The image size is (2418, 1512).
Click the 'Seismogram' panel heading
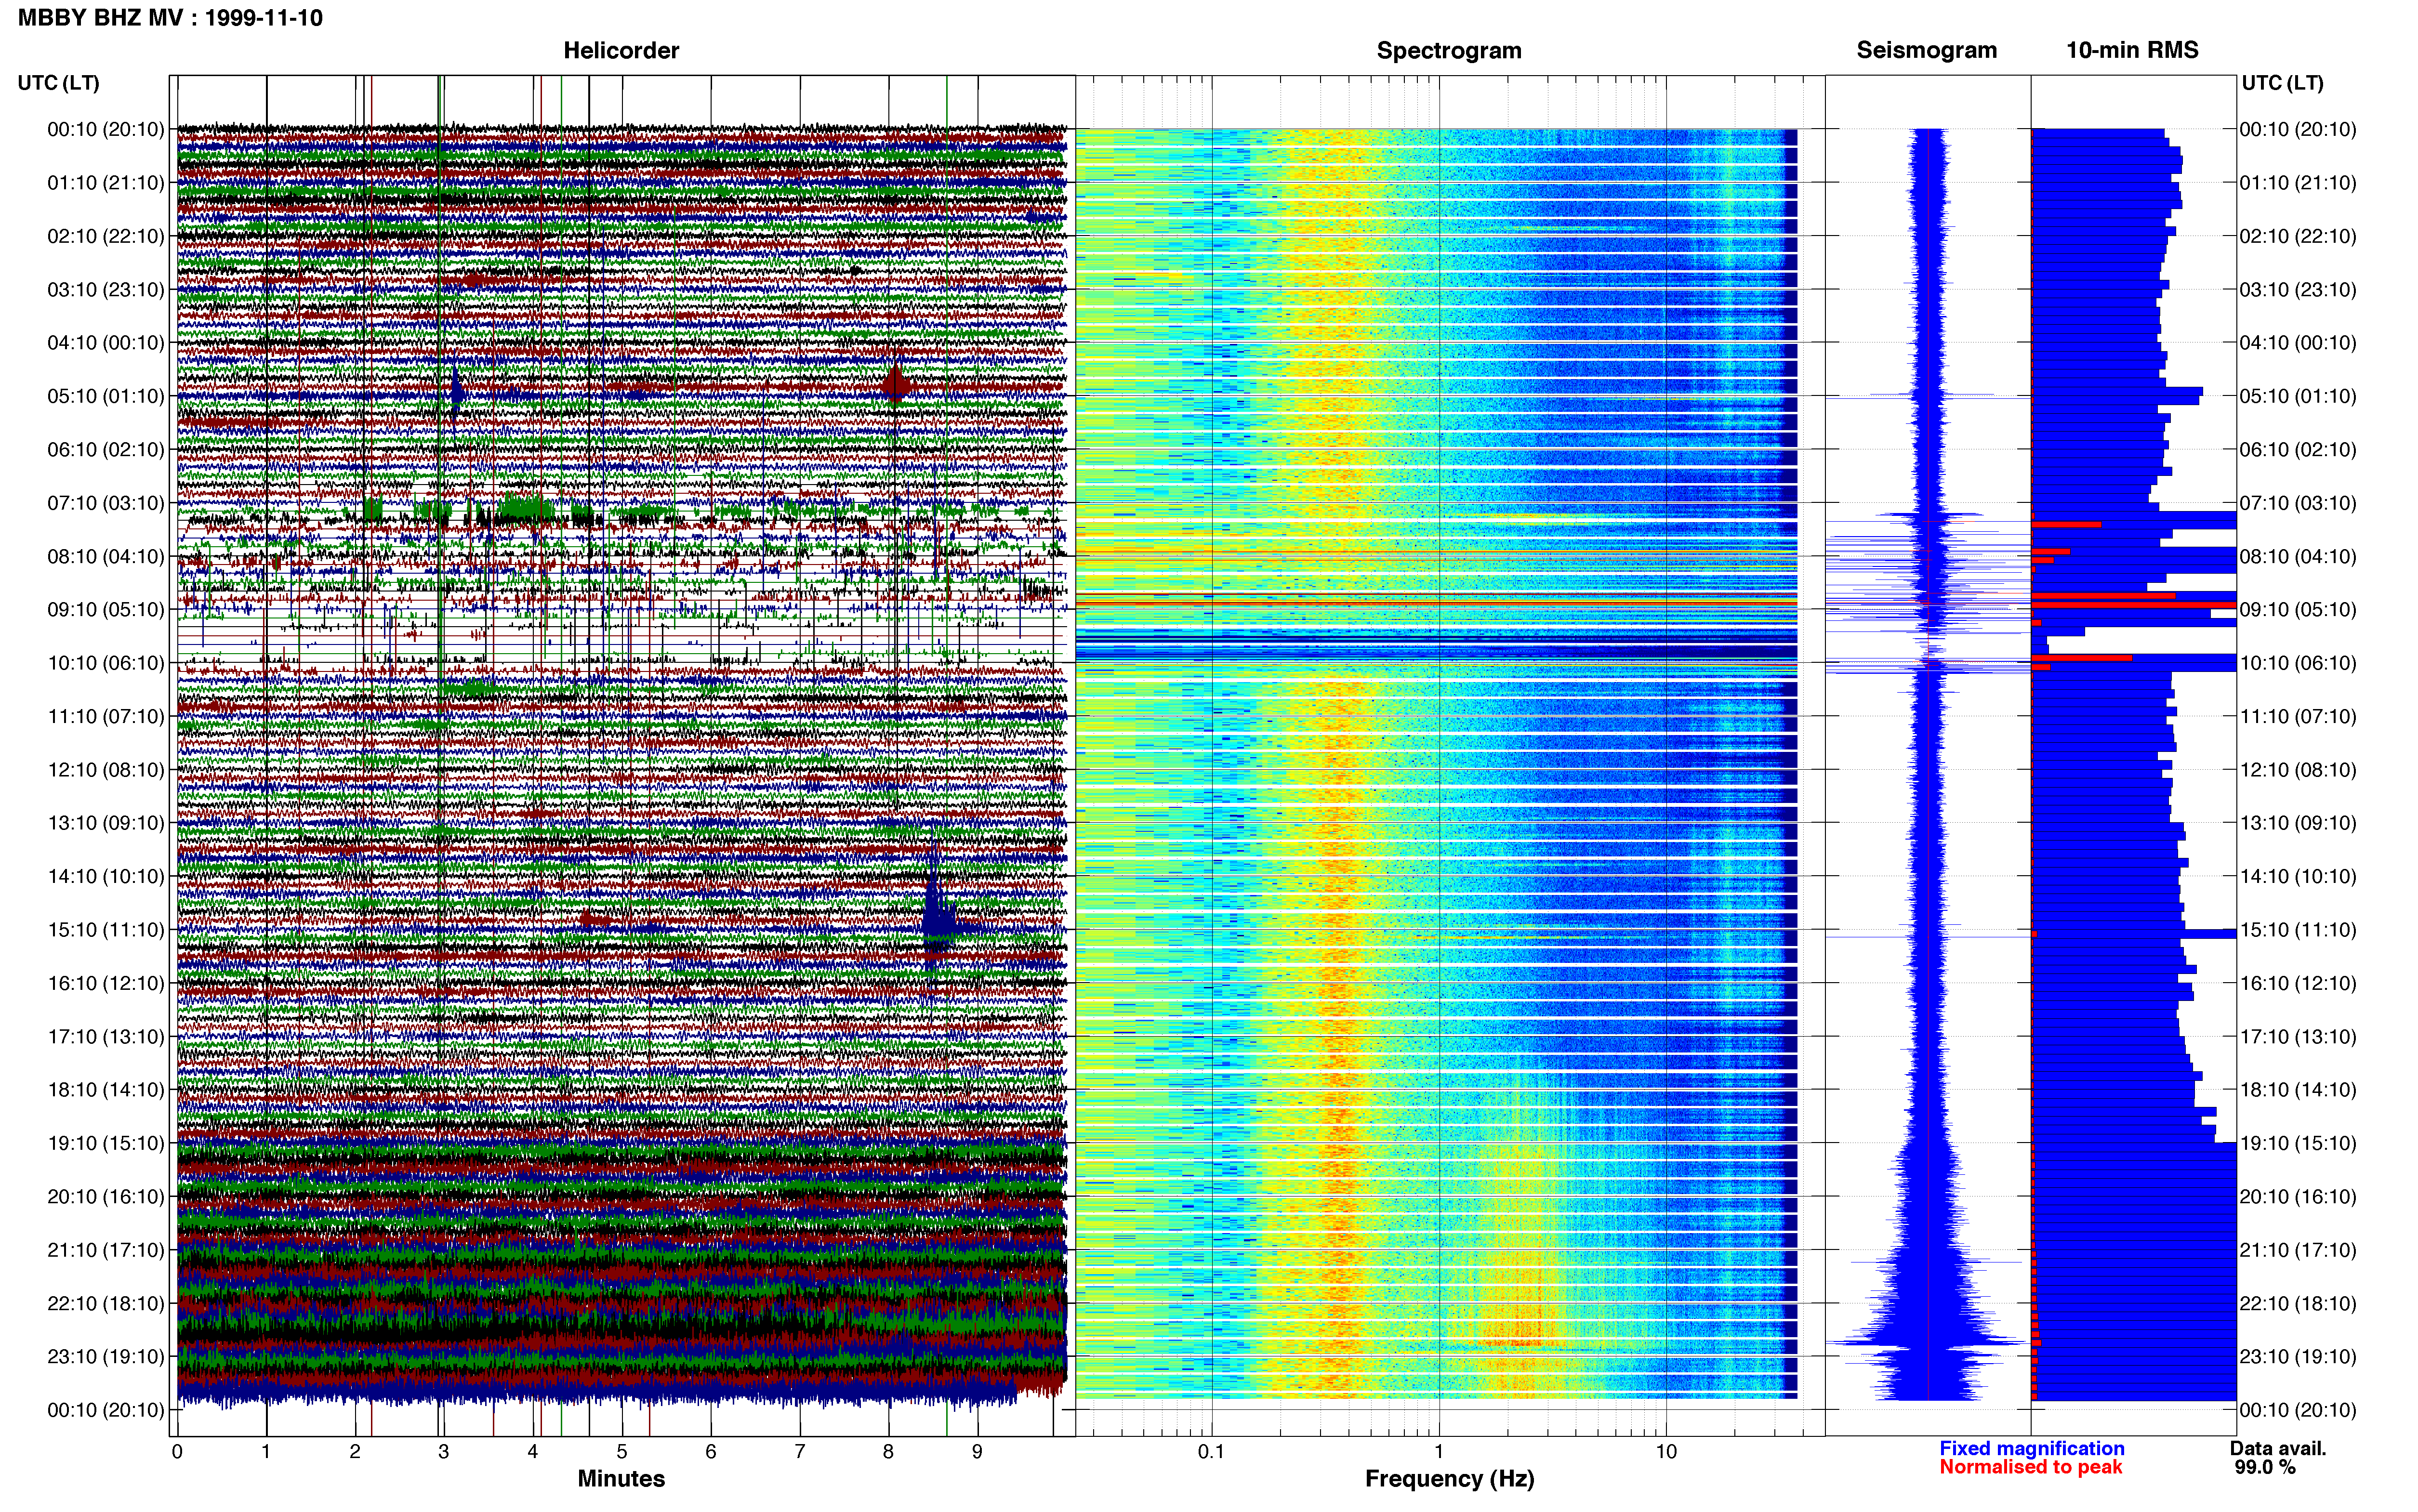tap(1926, 50)
